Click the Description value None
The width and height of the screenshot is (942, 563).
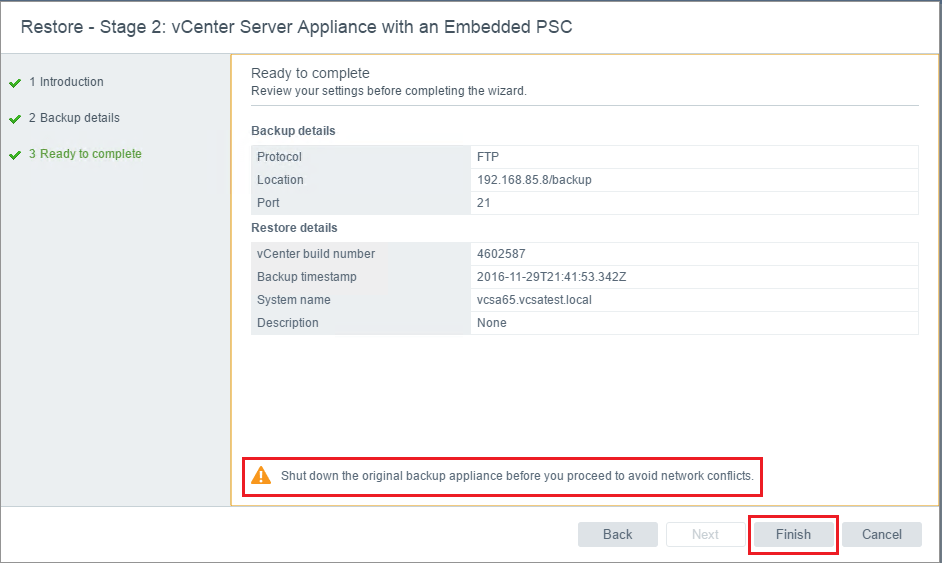[x=492, y=323]
